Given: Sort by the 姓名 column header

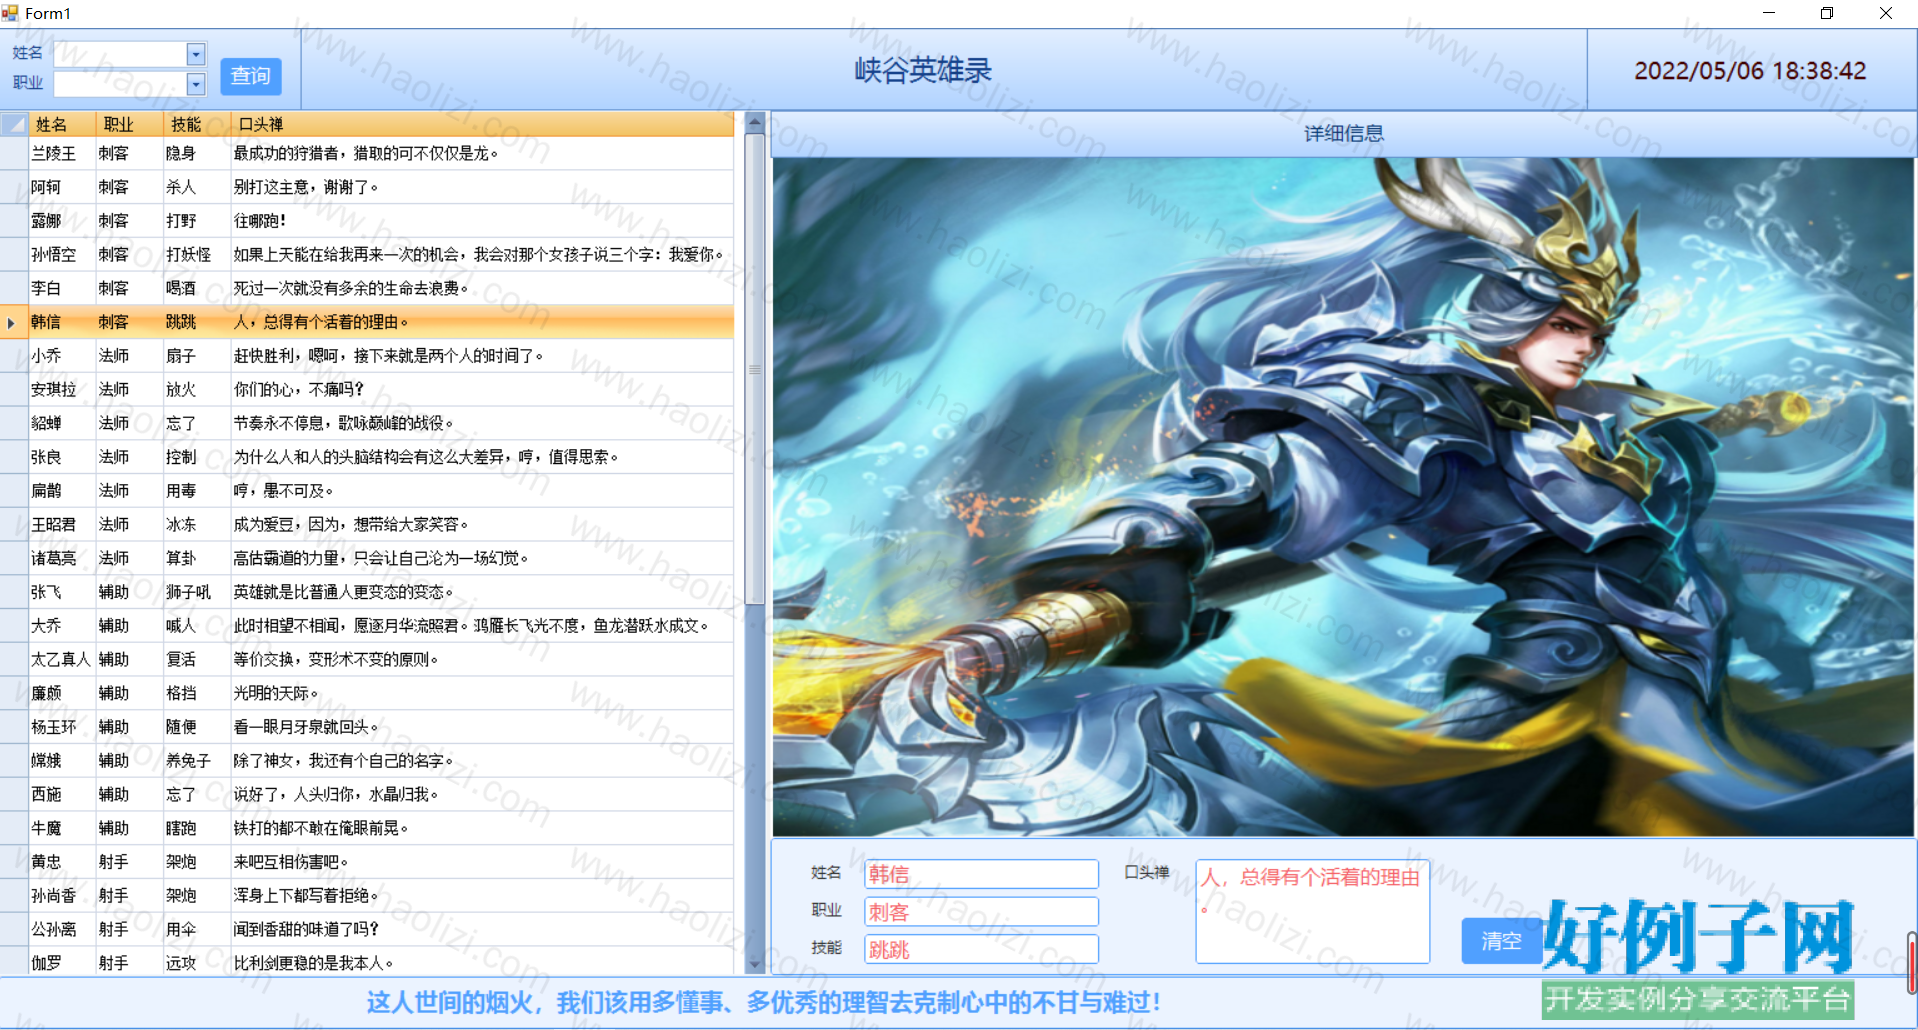Looking at the screenshot, I should point(62,124).
